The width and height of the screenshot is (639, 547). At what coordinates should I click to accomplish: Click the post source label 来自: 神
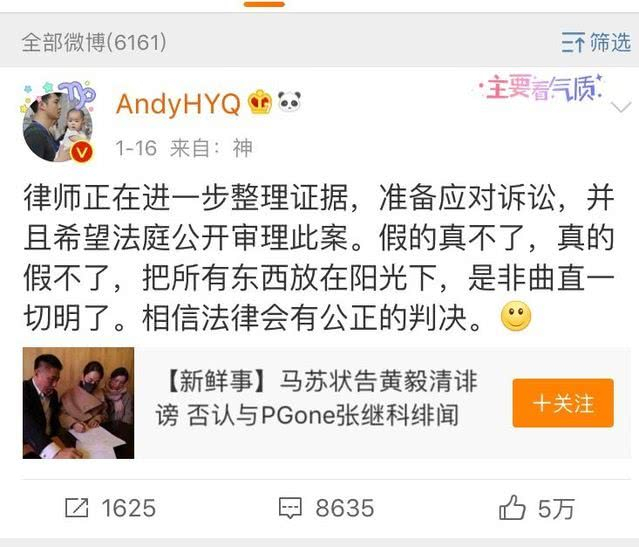[211, 148]
